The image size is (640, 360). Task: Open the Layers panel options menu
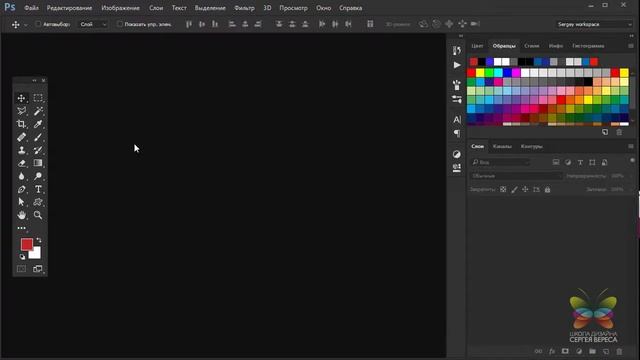[631, 146]
